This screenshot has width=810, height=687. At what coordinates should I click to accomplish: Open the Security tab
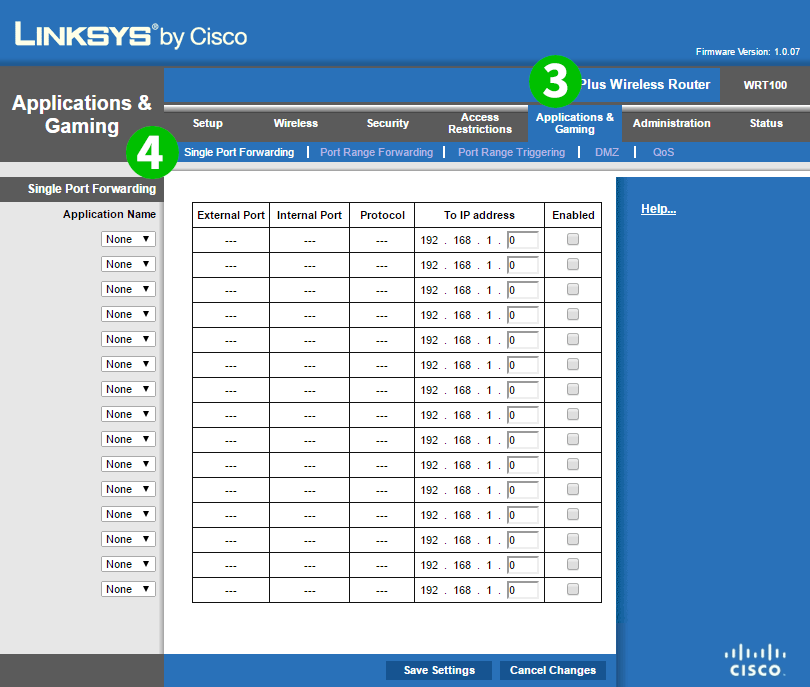387,123
